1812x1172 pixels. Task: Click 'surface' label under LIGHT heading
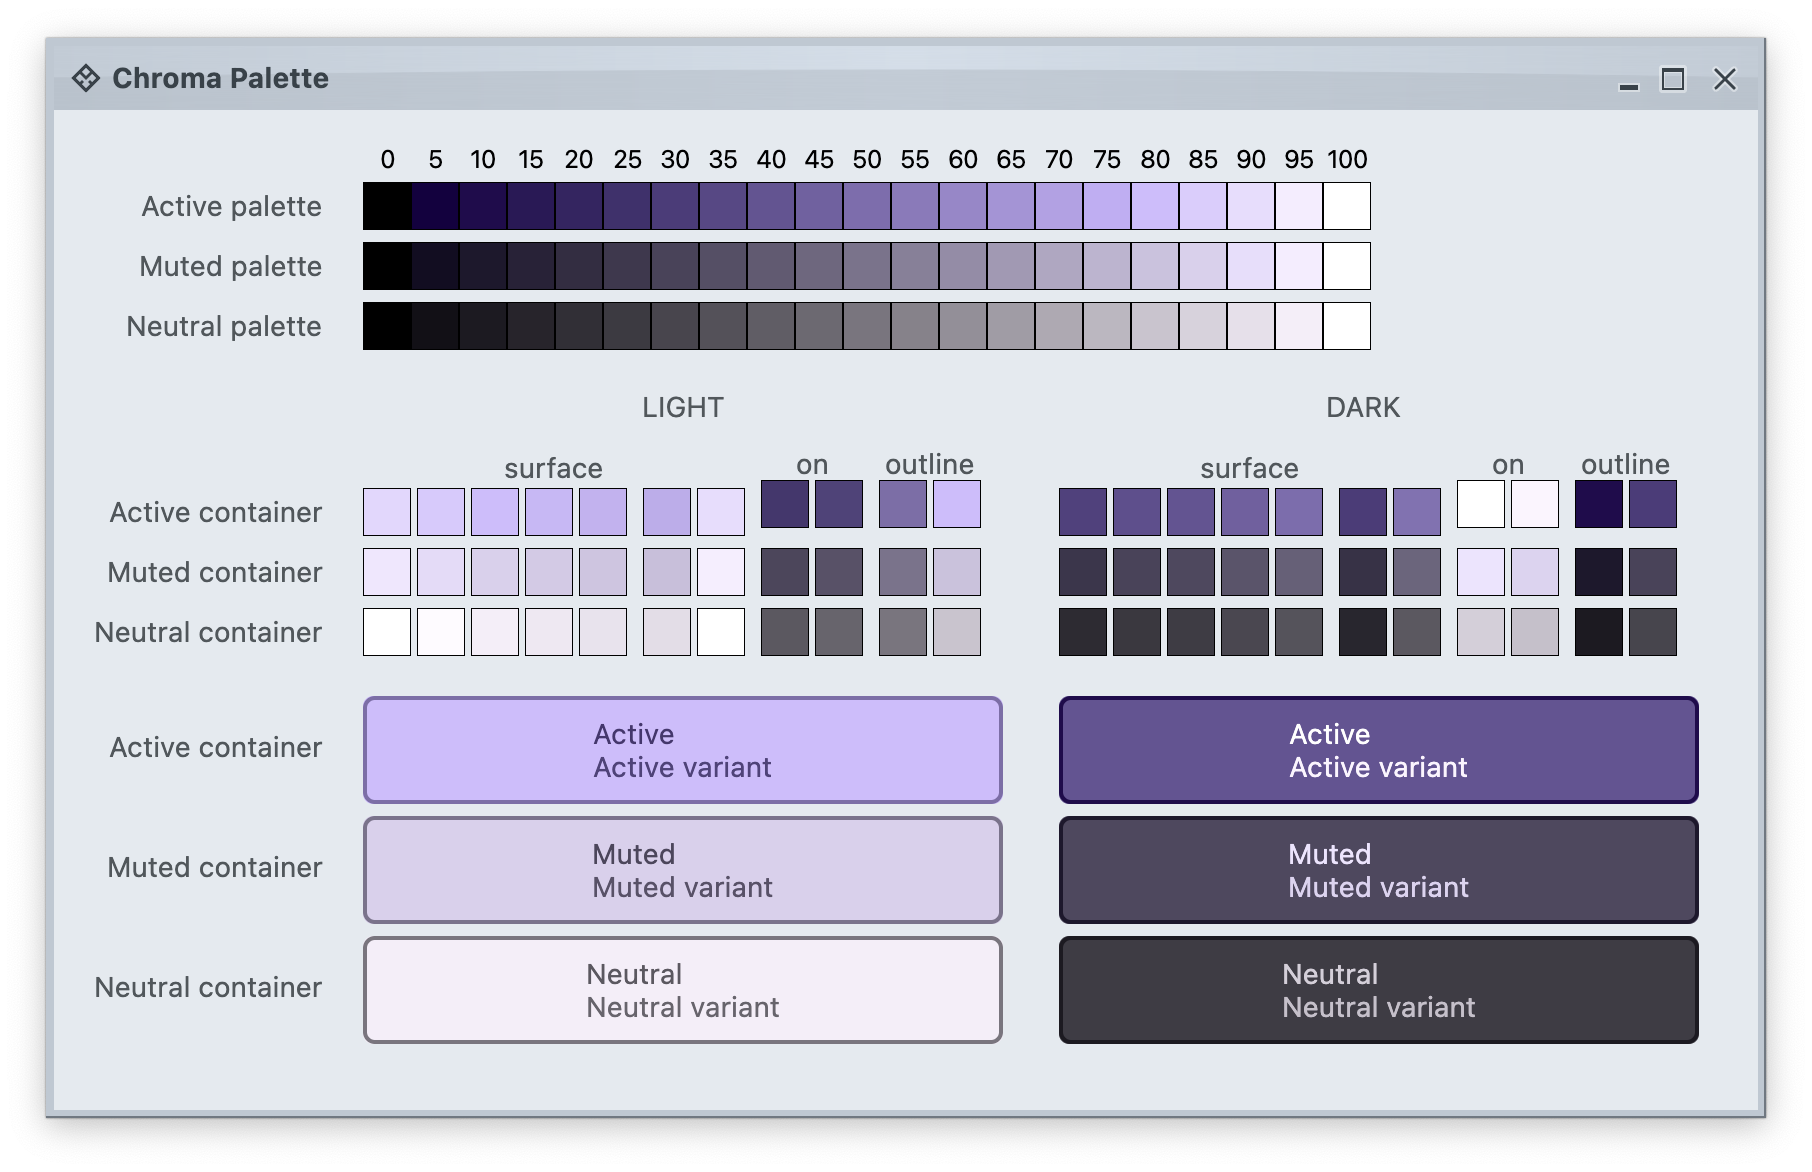[x=553, y=468]
